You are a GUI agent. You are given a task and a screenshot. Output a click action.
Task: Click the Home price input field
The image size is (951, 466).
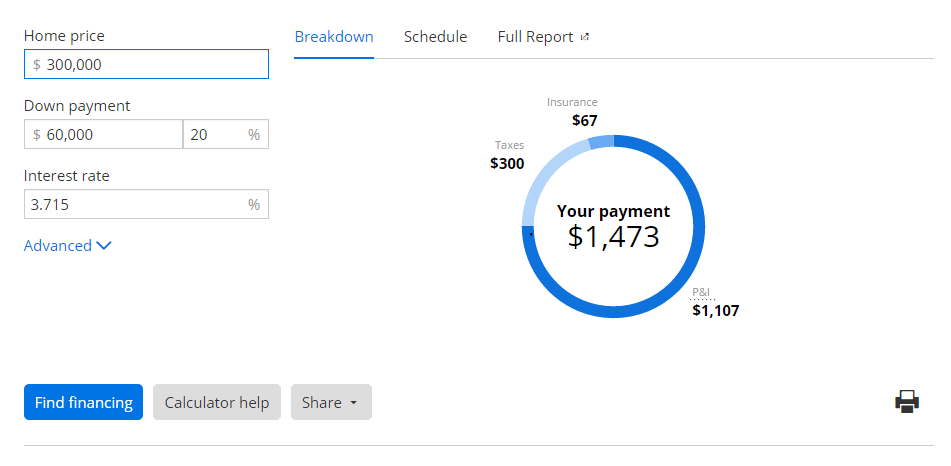point(146,64)
